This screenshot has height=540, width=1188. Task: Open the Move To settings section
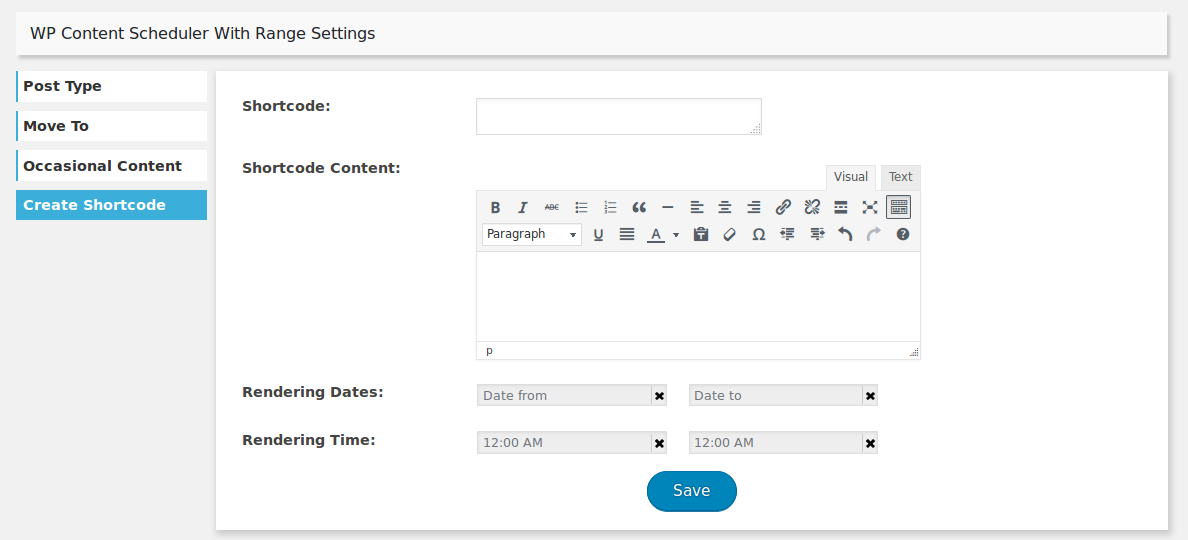click(x=111, y=126)
